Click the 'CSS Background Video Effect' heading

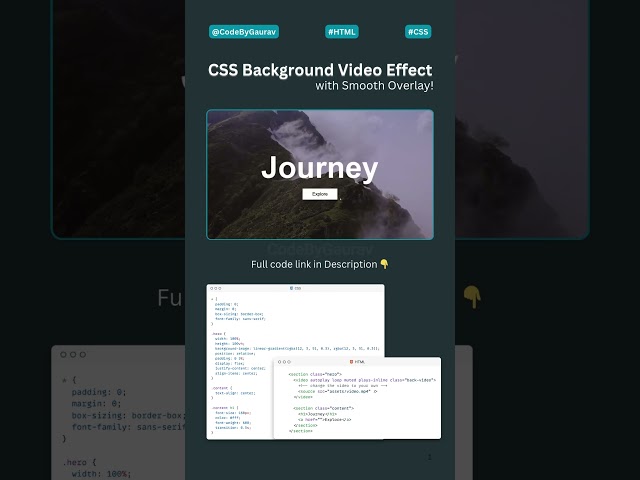[x=320, y=70]
